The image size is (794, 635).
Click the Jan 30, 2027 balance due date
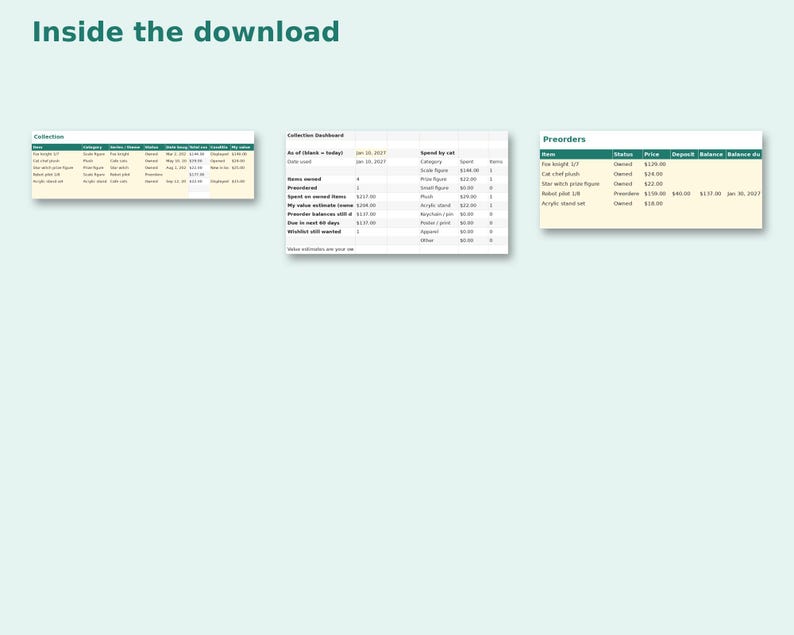743,193
